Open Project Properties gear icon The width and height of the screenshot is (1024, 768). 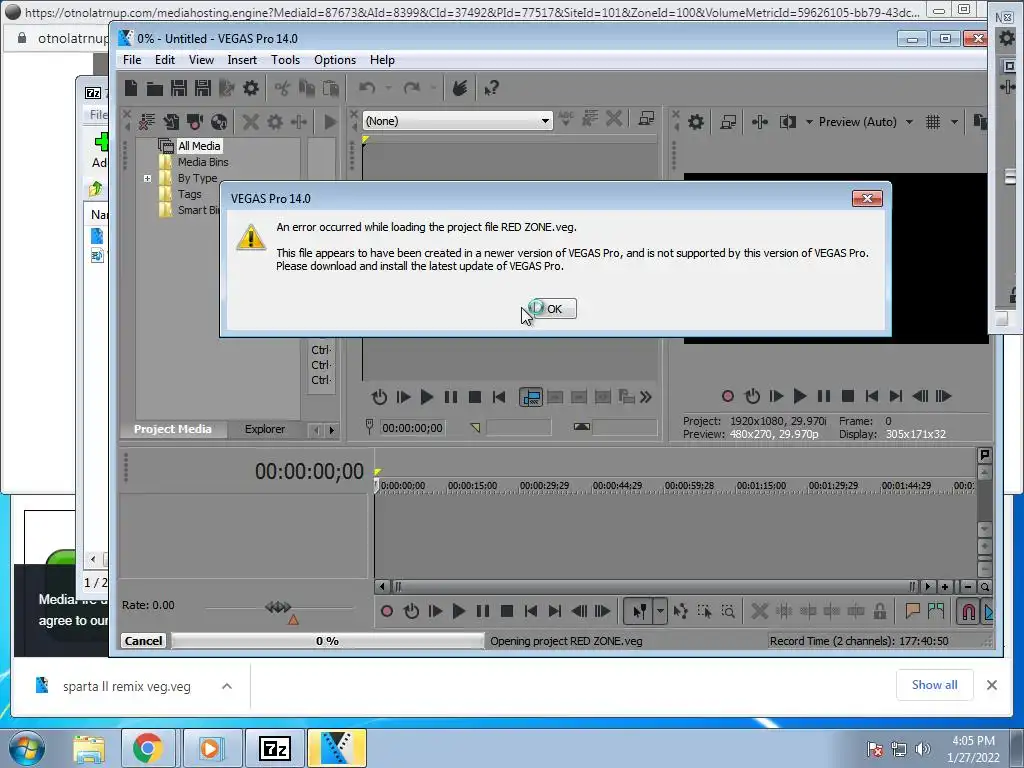pos(250,88)
